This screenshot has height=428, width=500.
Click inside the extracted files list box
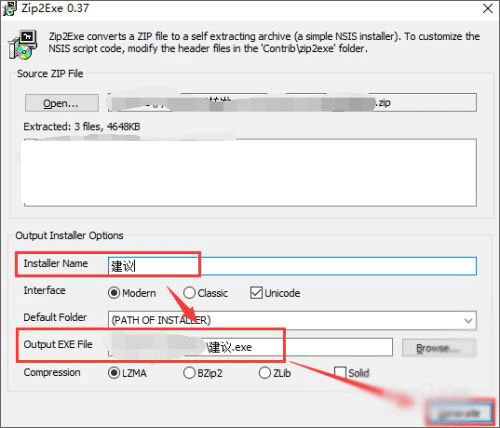250,173
